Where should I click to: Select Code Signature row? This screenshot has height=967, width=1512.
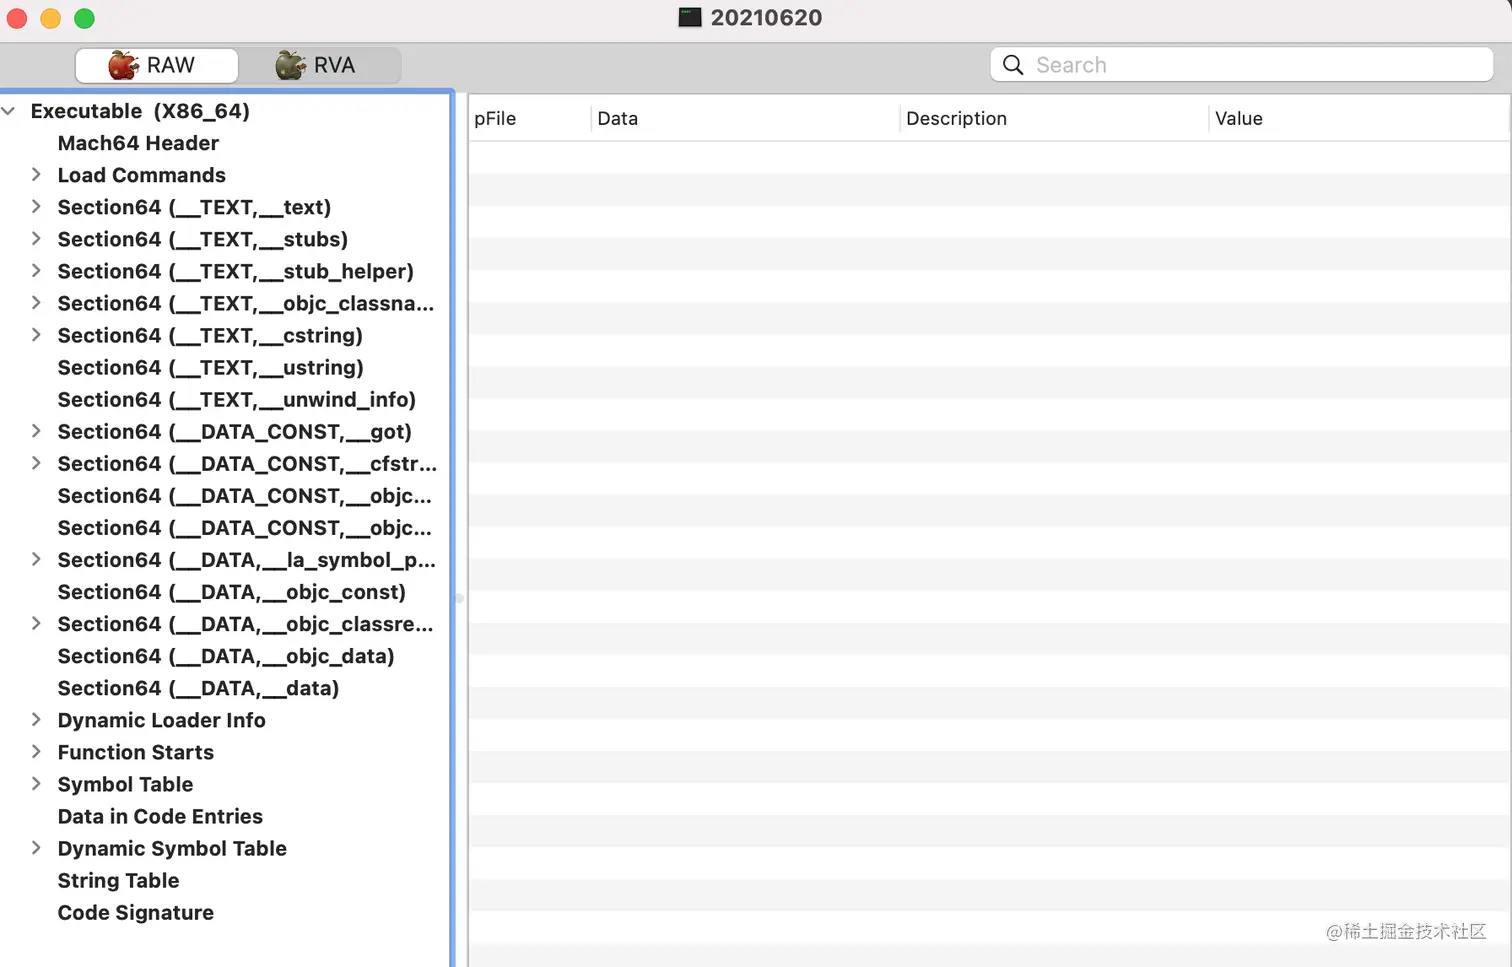click(136, 912)
